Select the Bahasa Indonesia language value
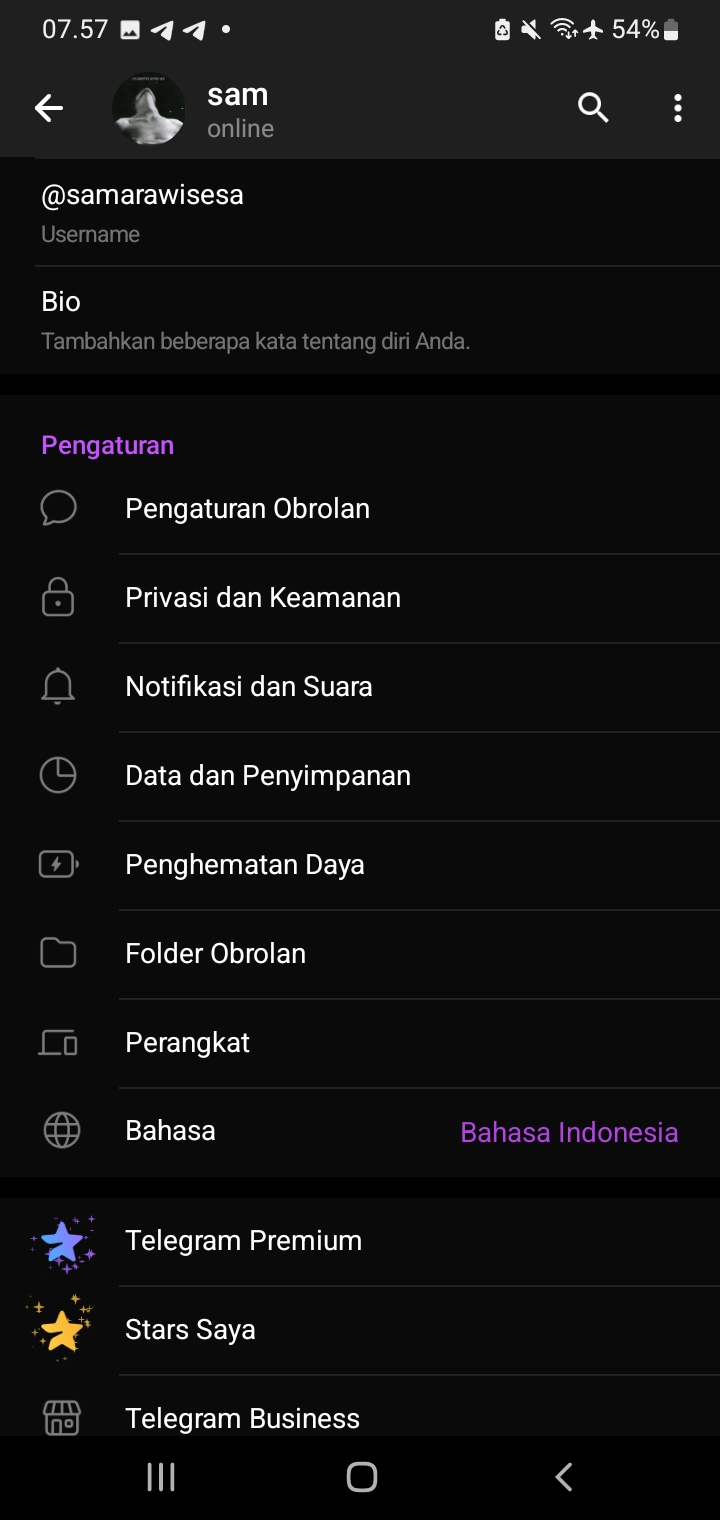The height and width of the screenshot is (1520, 720). pos(569,1132)
